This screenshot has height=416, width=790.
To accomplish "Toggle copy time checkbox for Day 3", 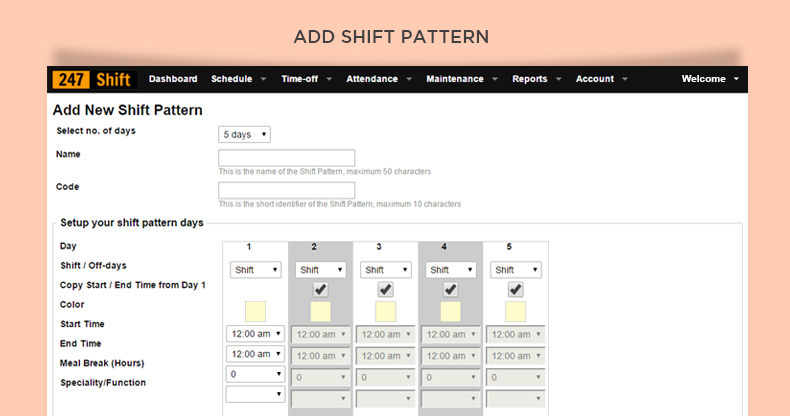I will [385, 289].
